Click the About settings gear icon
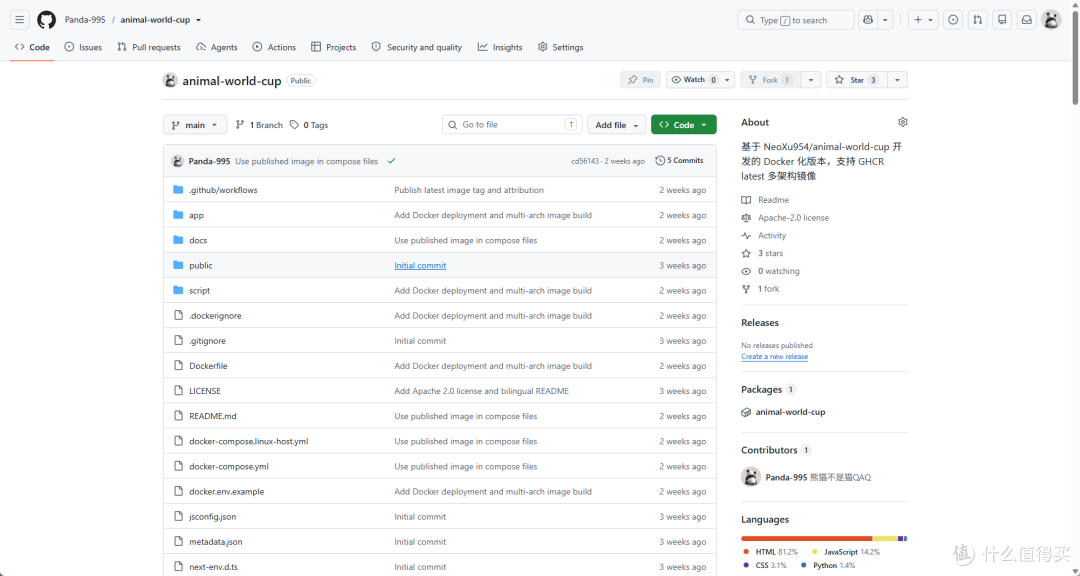This screenshot has height=576, width=1080. (x=902, y=122)
